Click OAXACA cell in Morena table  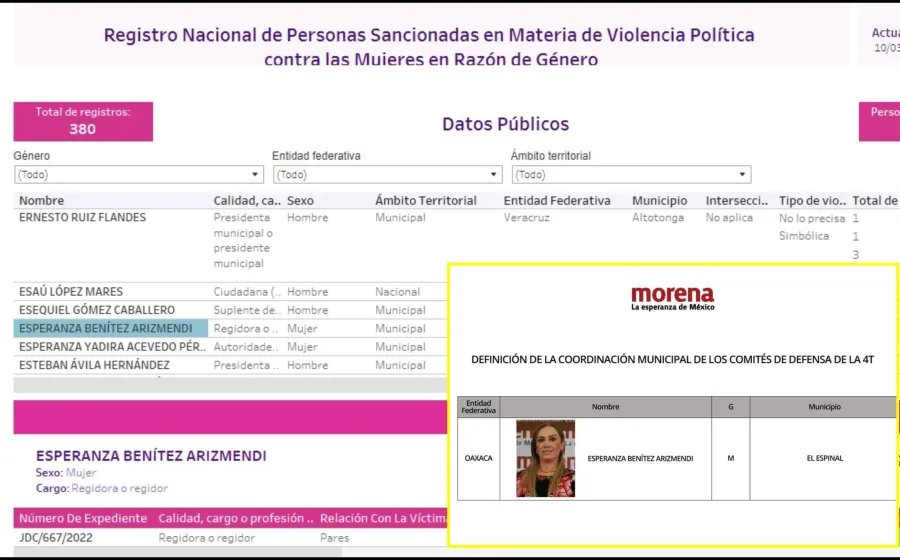(x=478, y=458)
